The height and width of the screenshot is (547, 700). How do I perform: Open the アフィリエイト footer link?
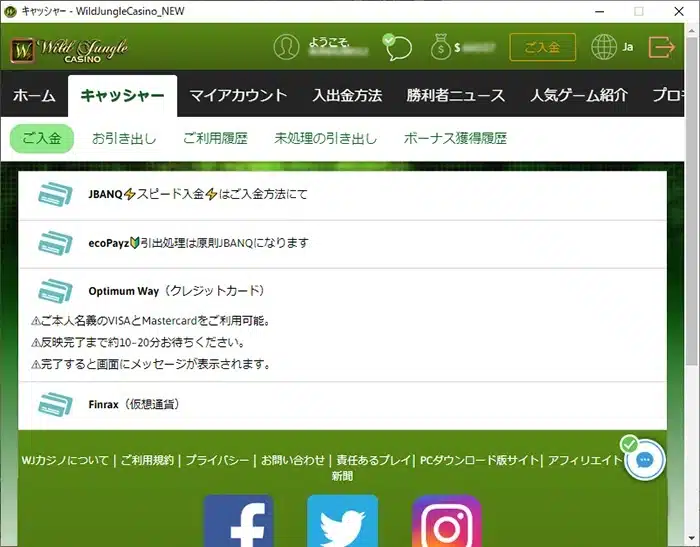point(585,460)
